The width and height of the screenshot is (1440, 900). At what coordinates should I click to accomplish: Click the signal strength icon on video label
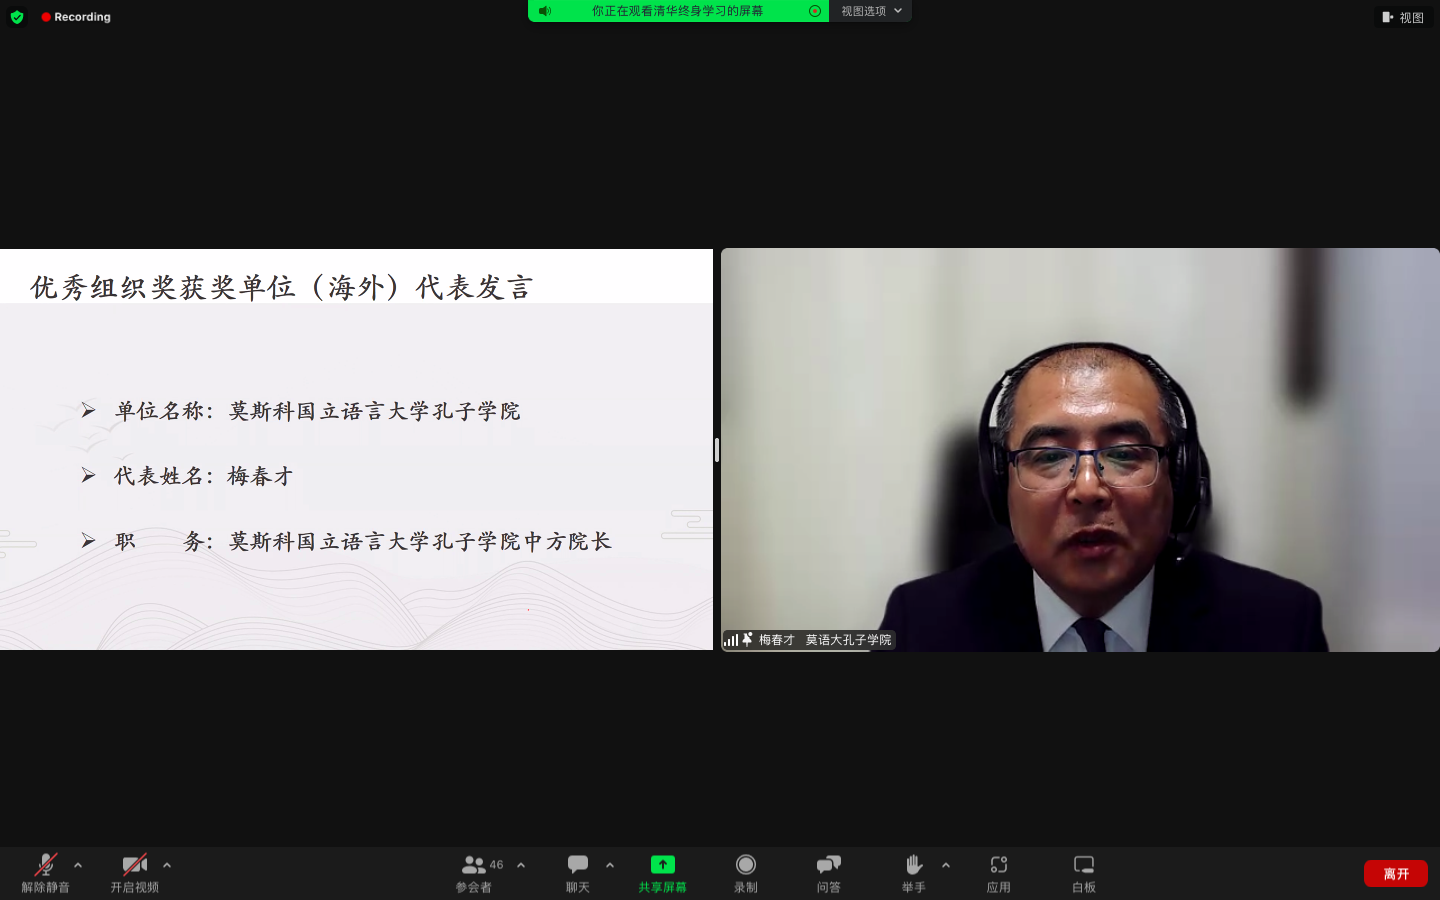tap(731, 640)
